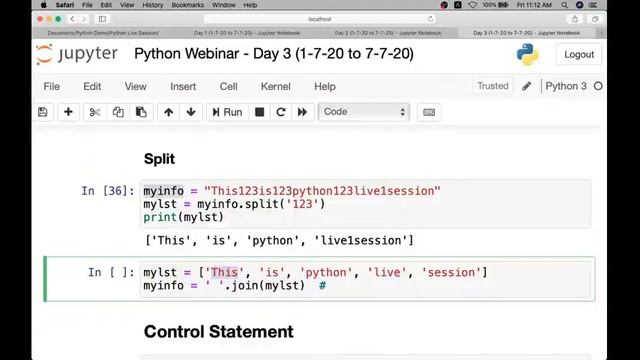Open the Code cell type dropdown
This screenshot has height=360, width=640.
[364, 112]
